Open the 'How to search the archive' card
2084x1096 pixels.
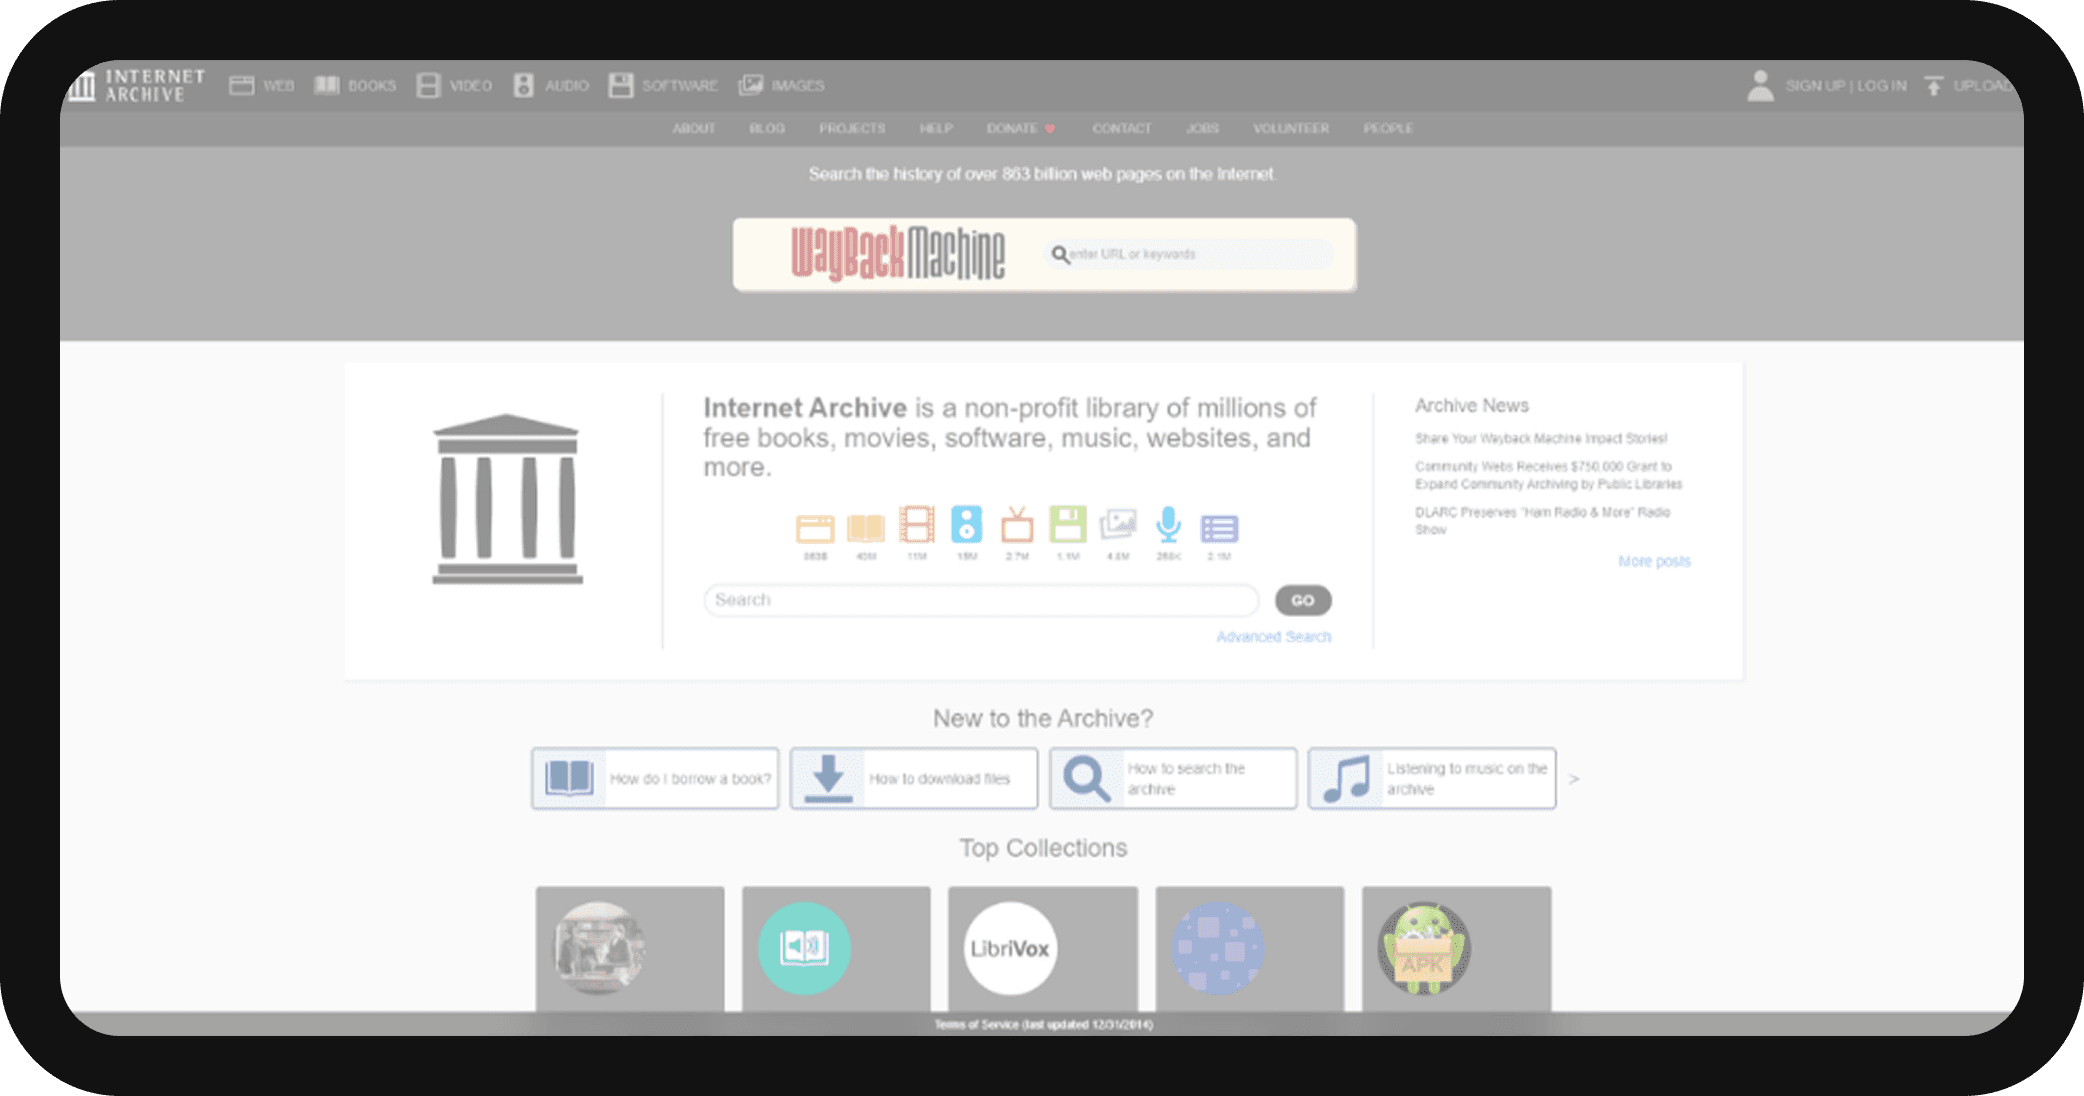[1173, 779]
